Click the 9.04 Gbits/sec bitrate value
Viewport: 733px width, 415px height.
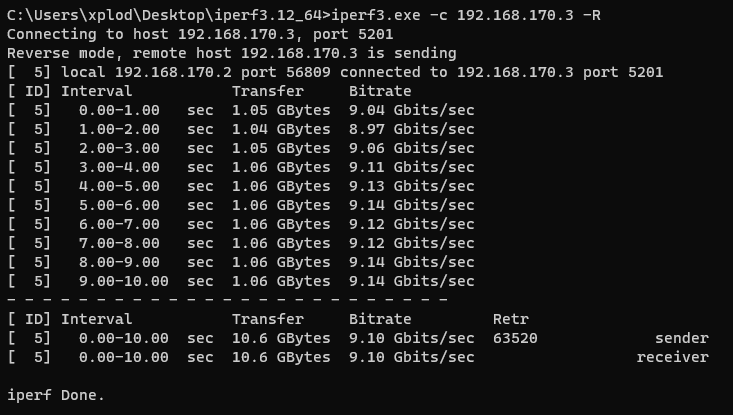pos(411,110)
